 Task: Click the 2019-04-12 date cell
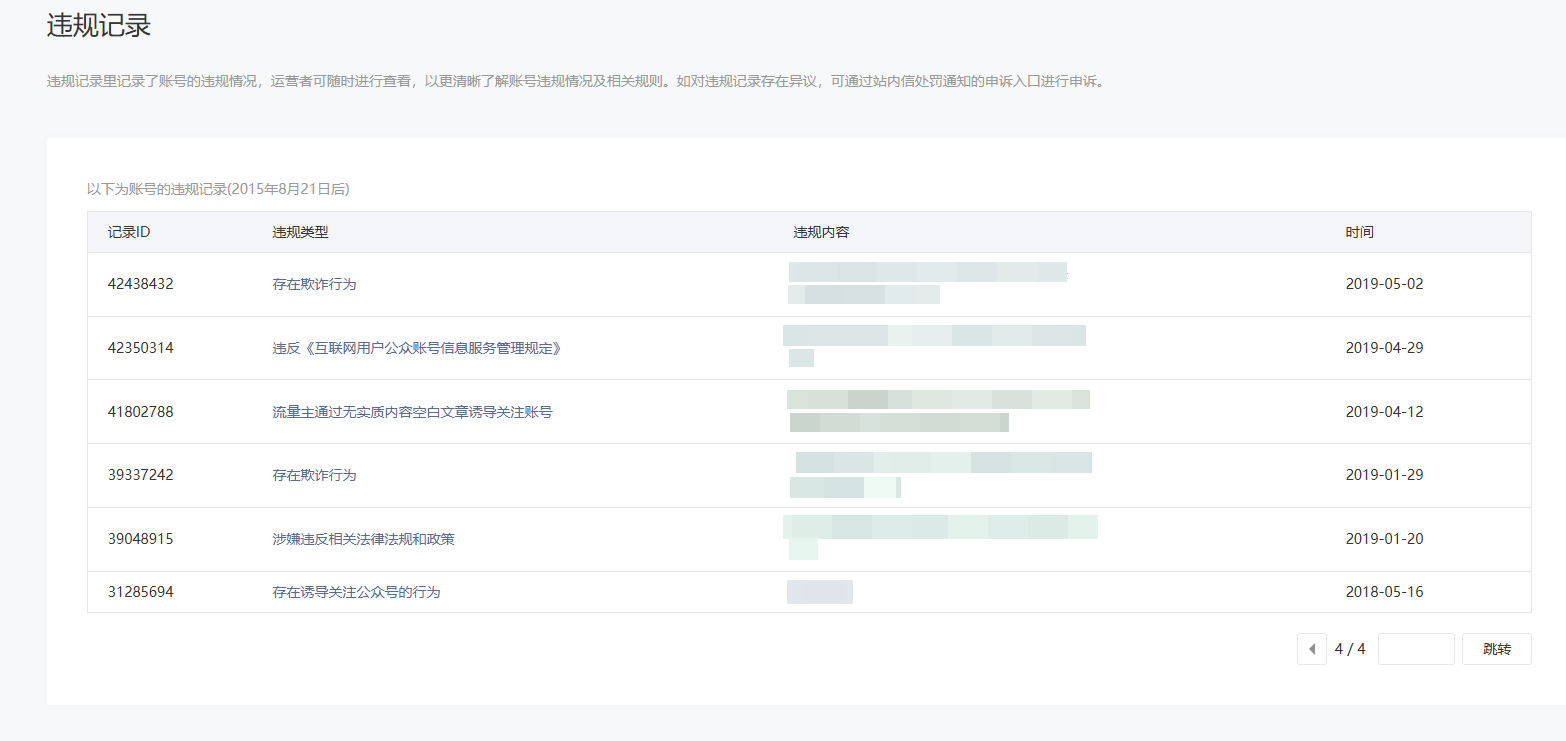click(1384, 412)
